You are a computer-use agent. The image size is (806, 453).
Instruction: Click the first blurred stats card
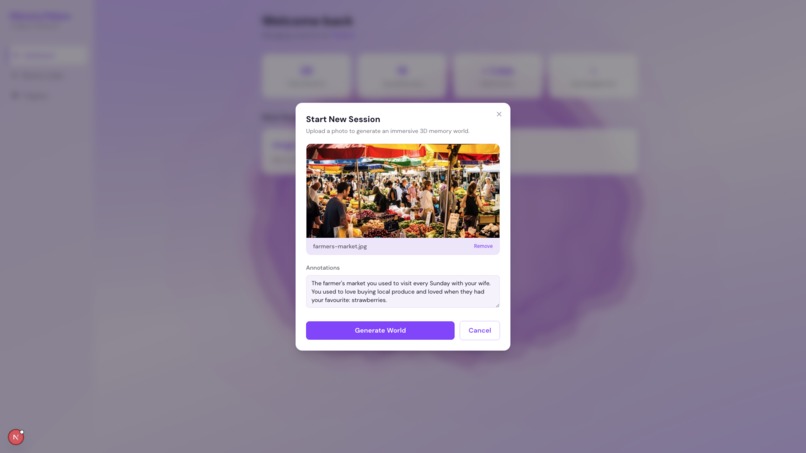306,76
